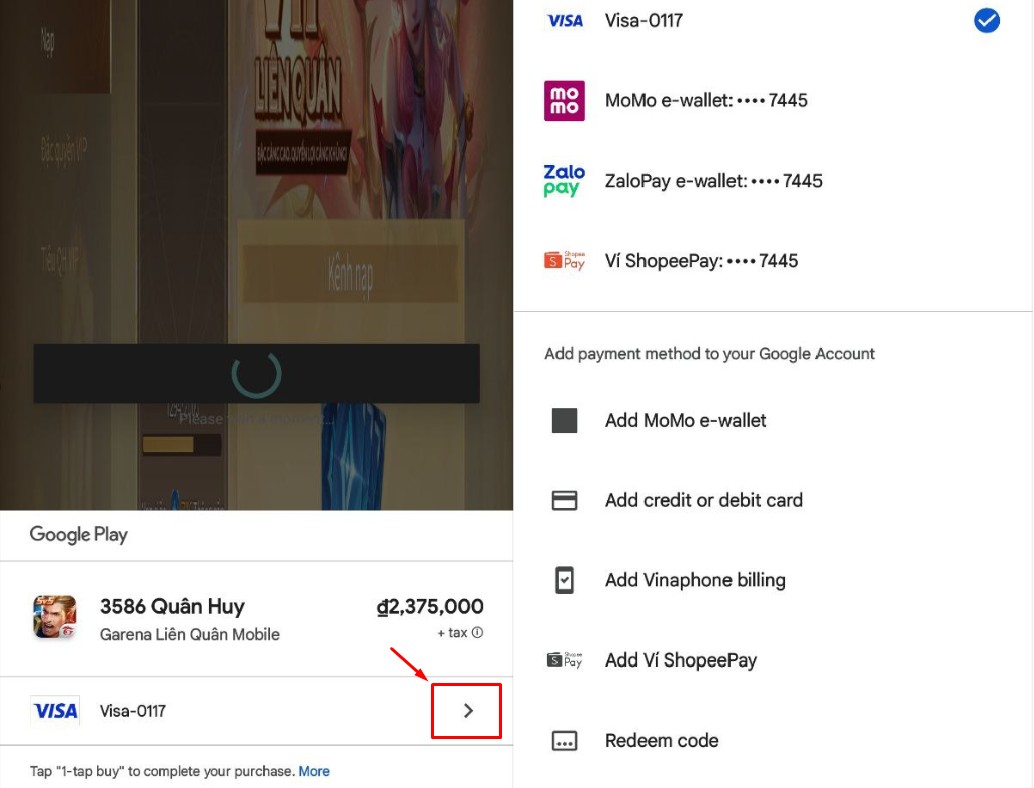Click the credit card icon
Image resolution: width=1034 pixels, height=788 pixels.
pyautogui.click(x=564, y=501)
